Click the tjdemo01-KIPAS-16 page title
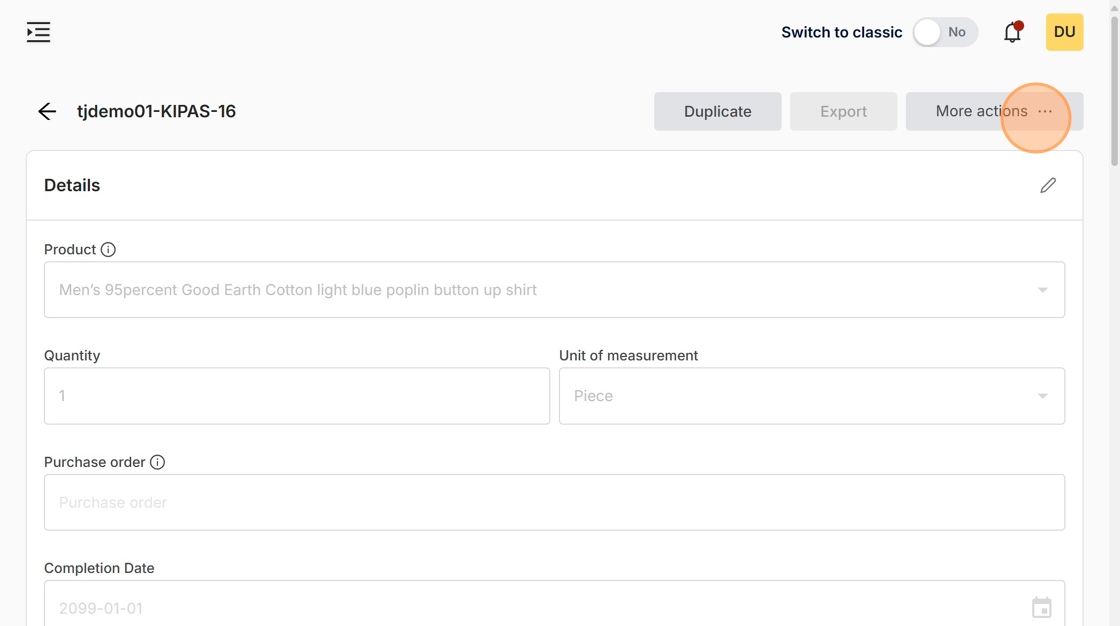 point(156,111)
